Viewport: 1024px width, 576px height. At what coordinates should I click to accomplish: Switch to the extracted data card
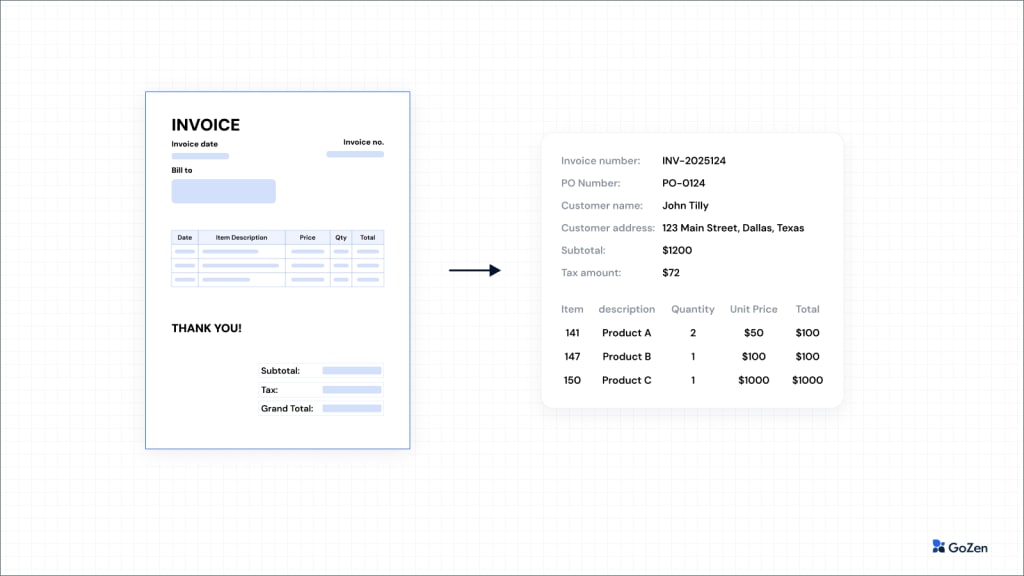coord(692,270)
